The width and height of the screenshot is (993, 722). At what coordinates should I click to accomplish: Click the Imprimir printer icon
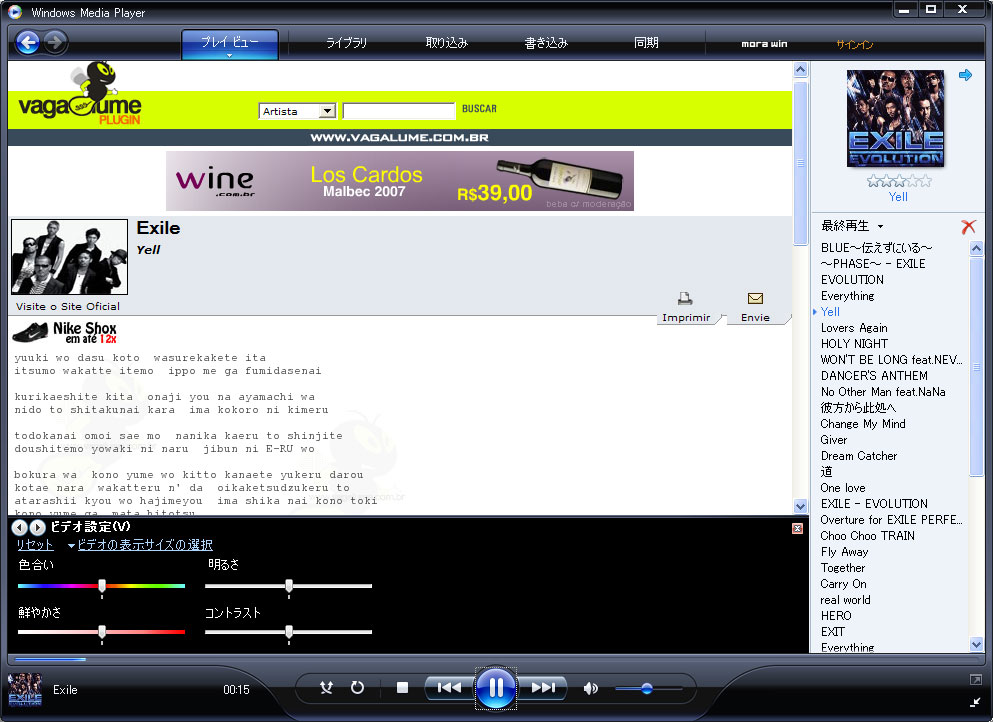pyautogui.click(x=685, y=298)
